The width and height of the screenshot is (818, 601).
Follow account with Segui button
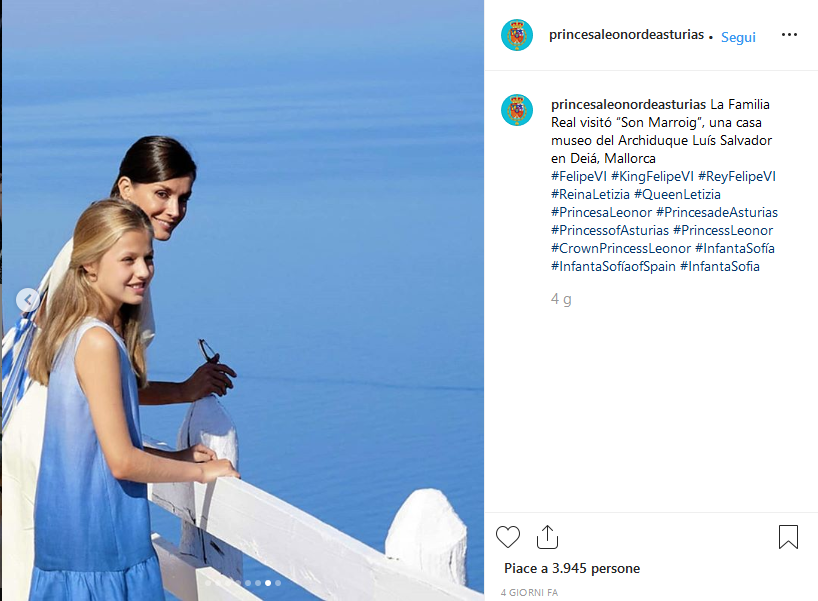[738, 37]
